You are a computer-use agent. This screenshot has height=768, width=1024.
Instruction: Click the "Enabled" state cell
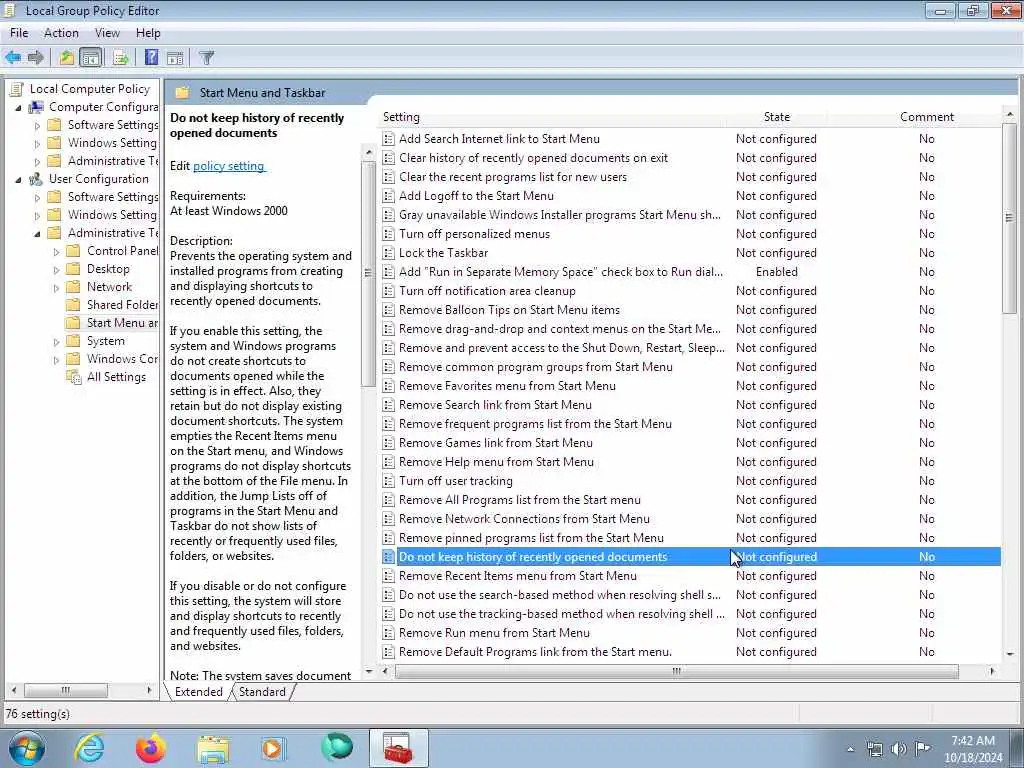tap(776, 272)
